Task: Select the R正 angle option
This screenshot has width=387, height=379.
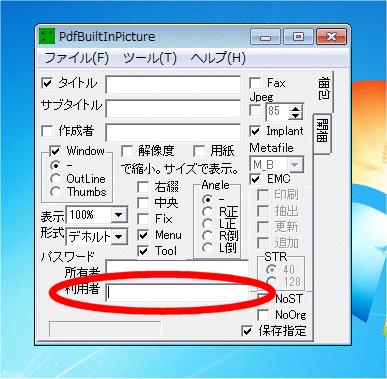Action: click(x=207, y=211)
